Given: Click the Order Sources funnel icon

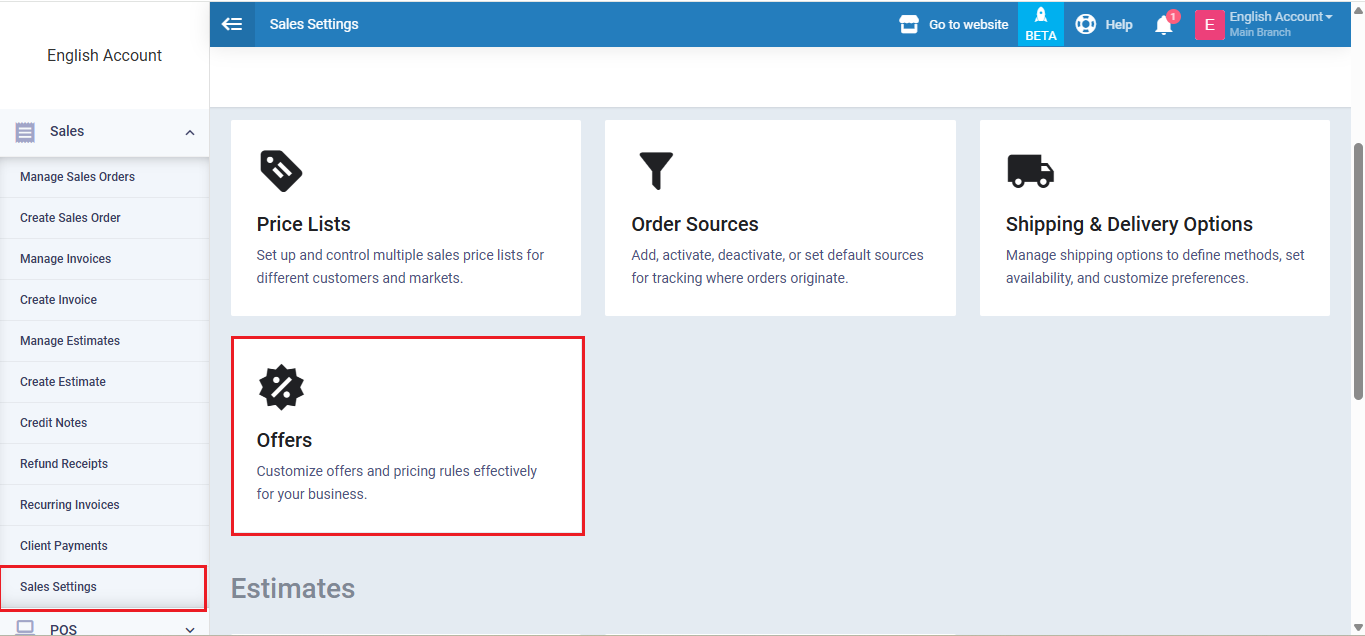Looking at the screenshot, I should tap(656, 171).
